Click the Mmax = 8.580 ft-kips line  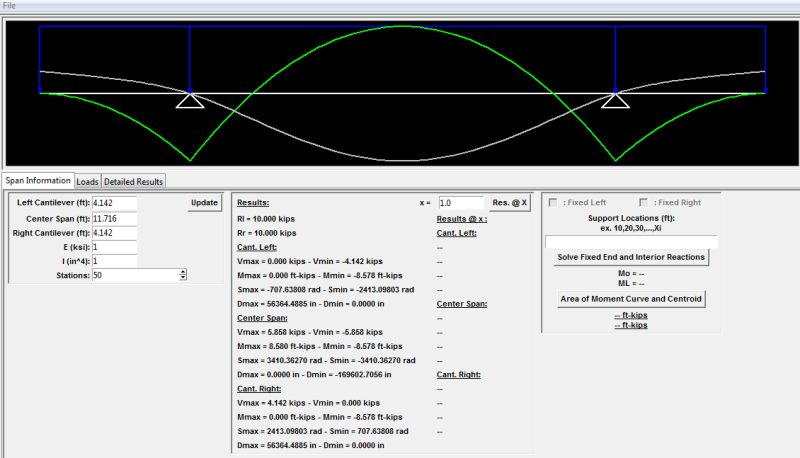320,346
